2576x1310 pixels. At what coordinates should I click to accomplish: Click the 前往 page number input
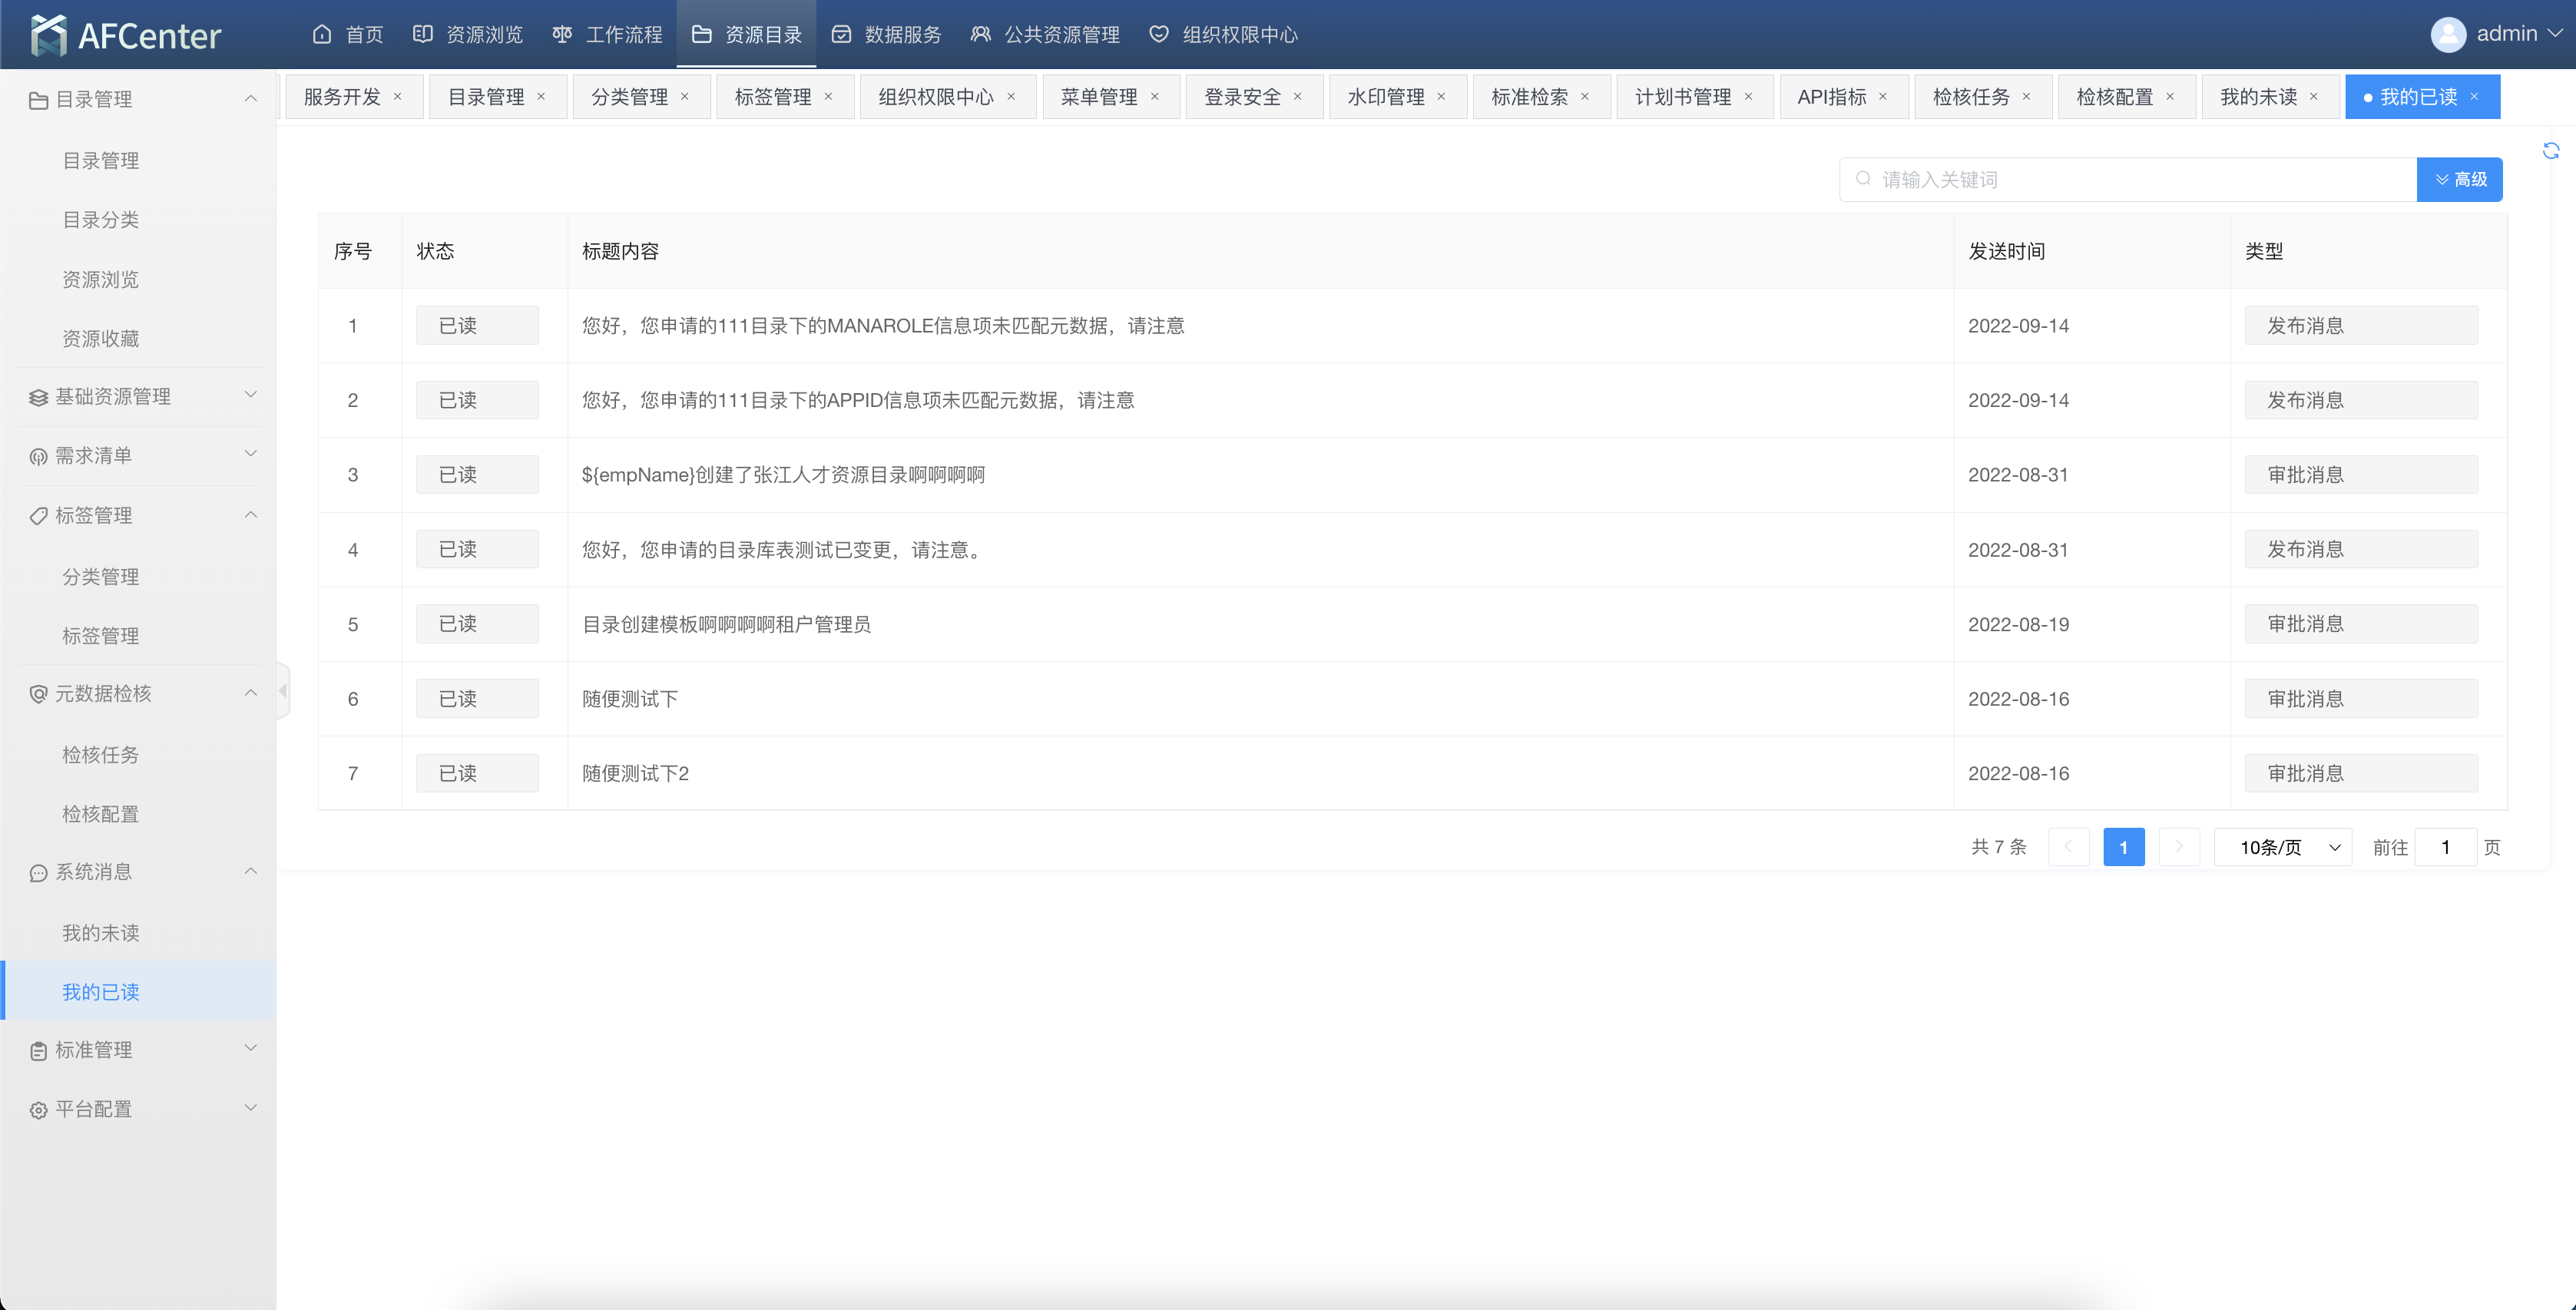coord(2445,847)
